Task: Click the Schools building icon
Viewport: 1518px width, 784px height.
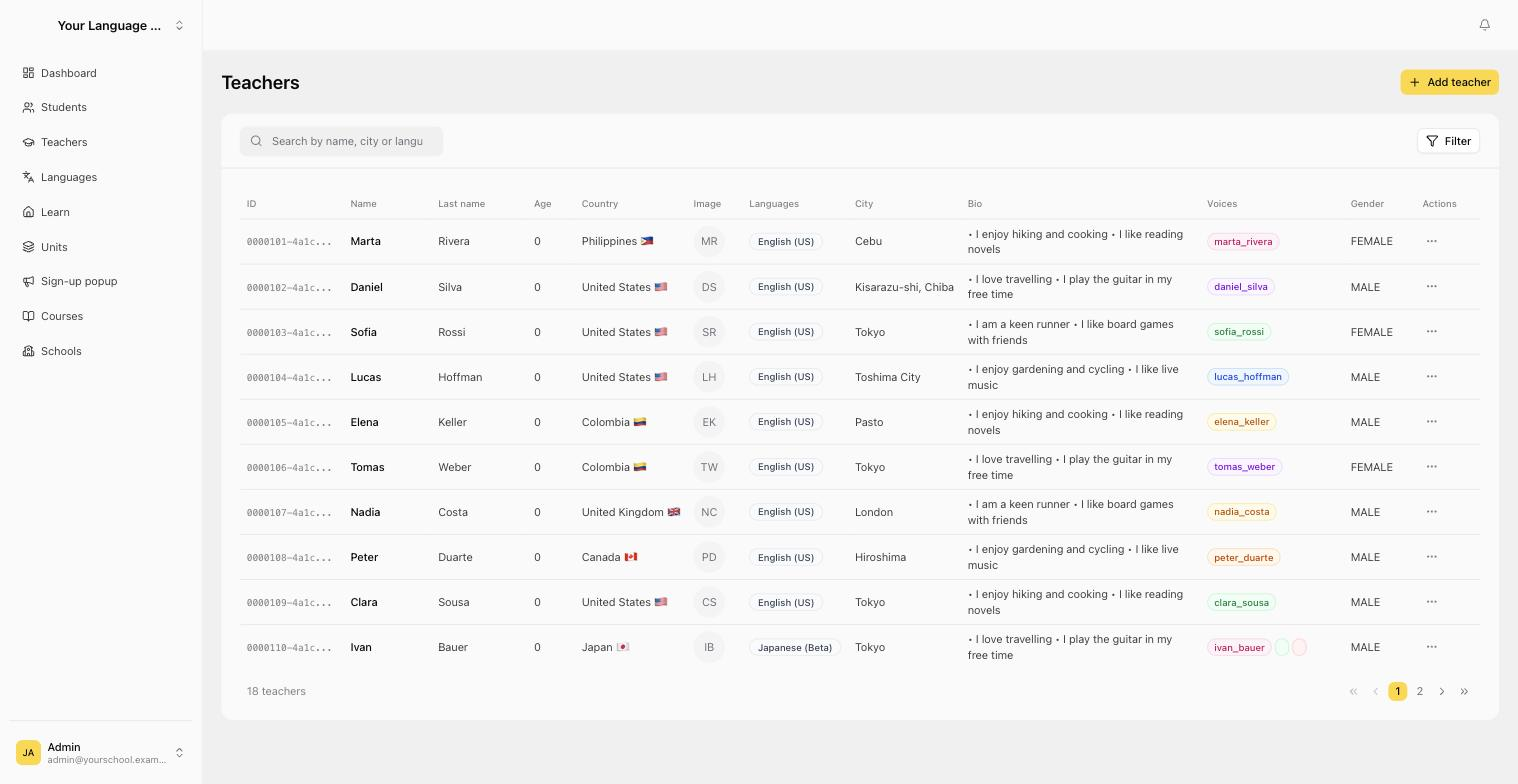Action: point(28,351)
